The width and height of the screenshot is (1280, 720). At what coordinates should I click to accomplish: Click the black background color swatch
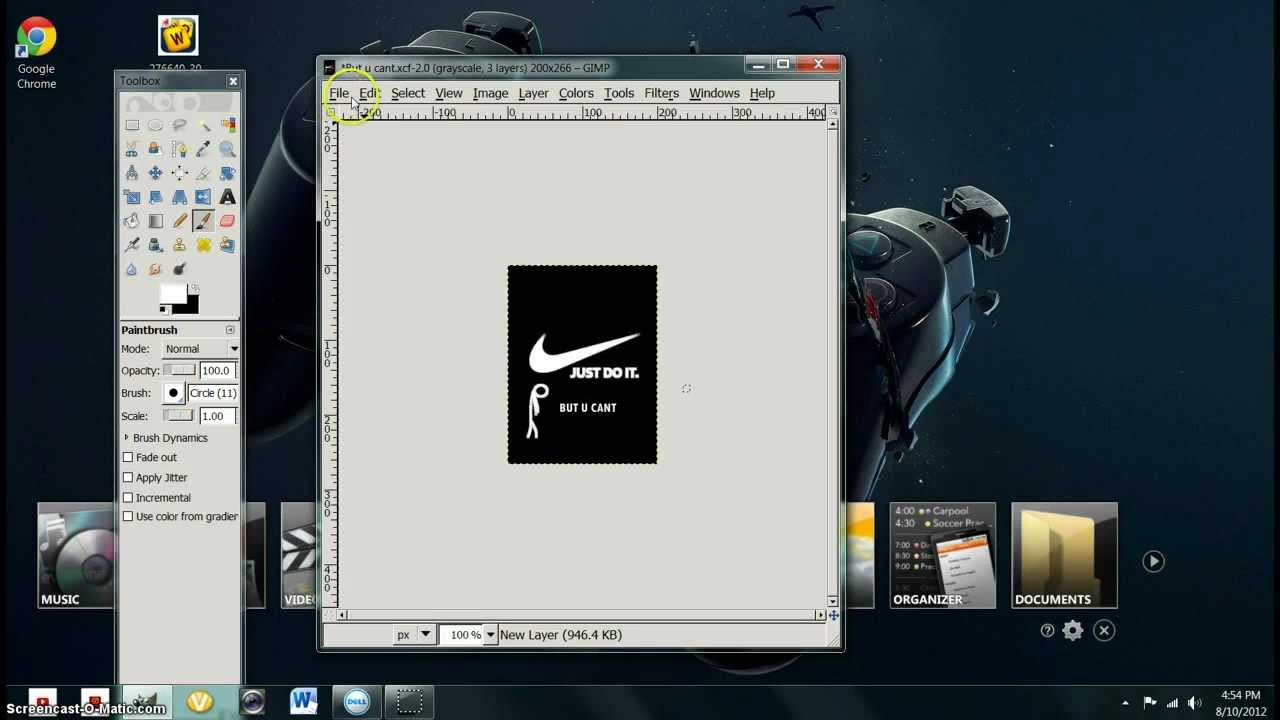tap(190, 306)
